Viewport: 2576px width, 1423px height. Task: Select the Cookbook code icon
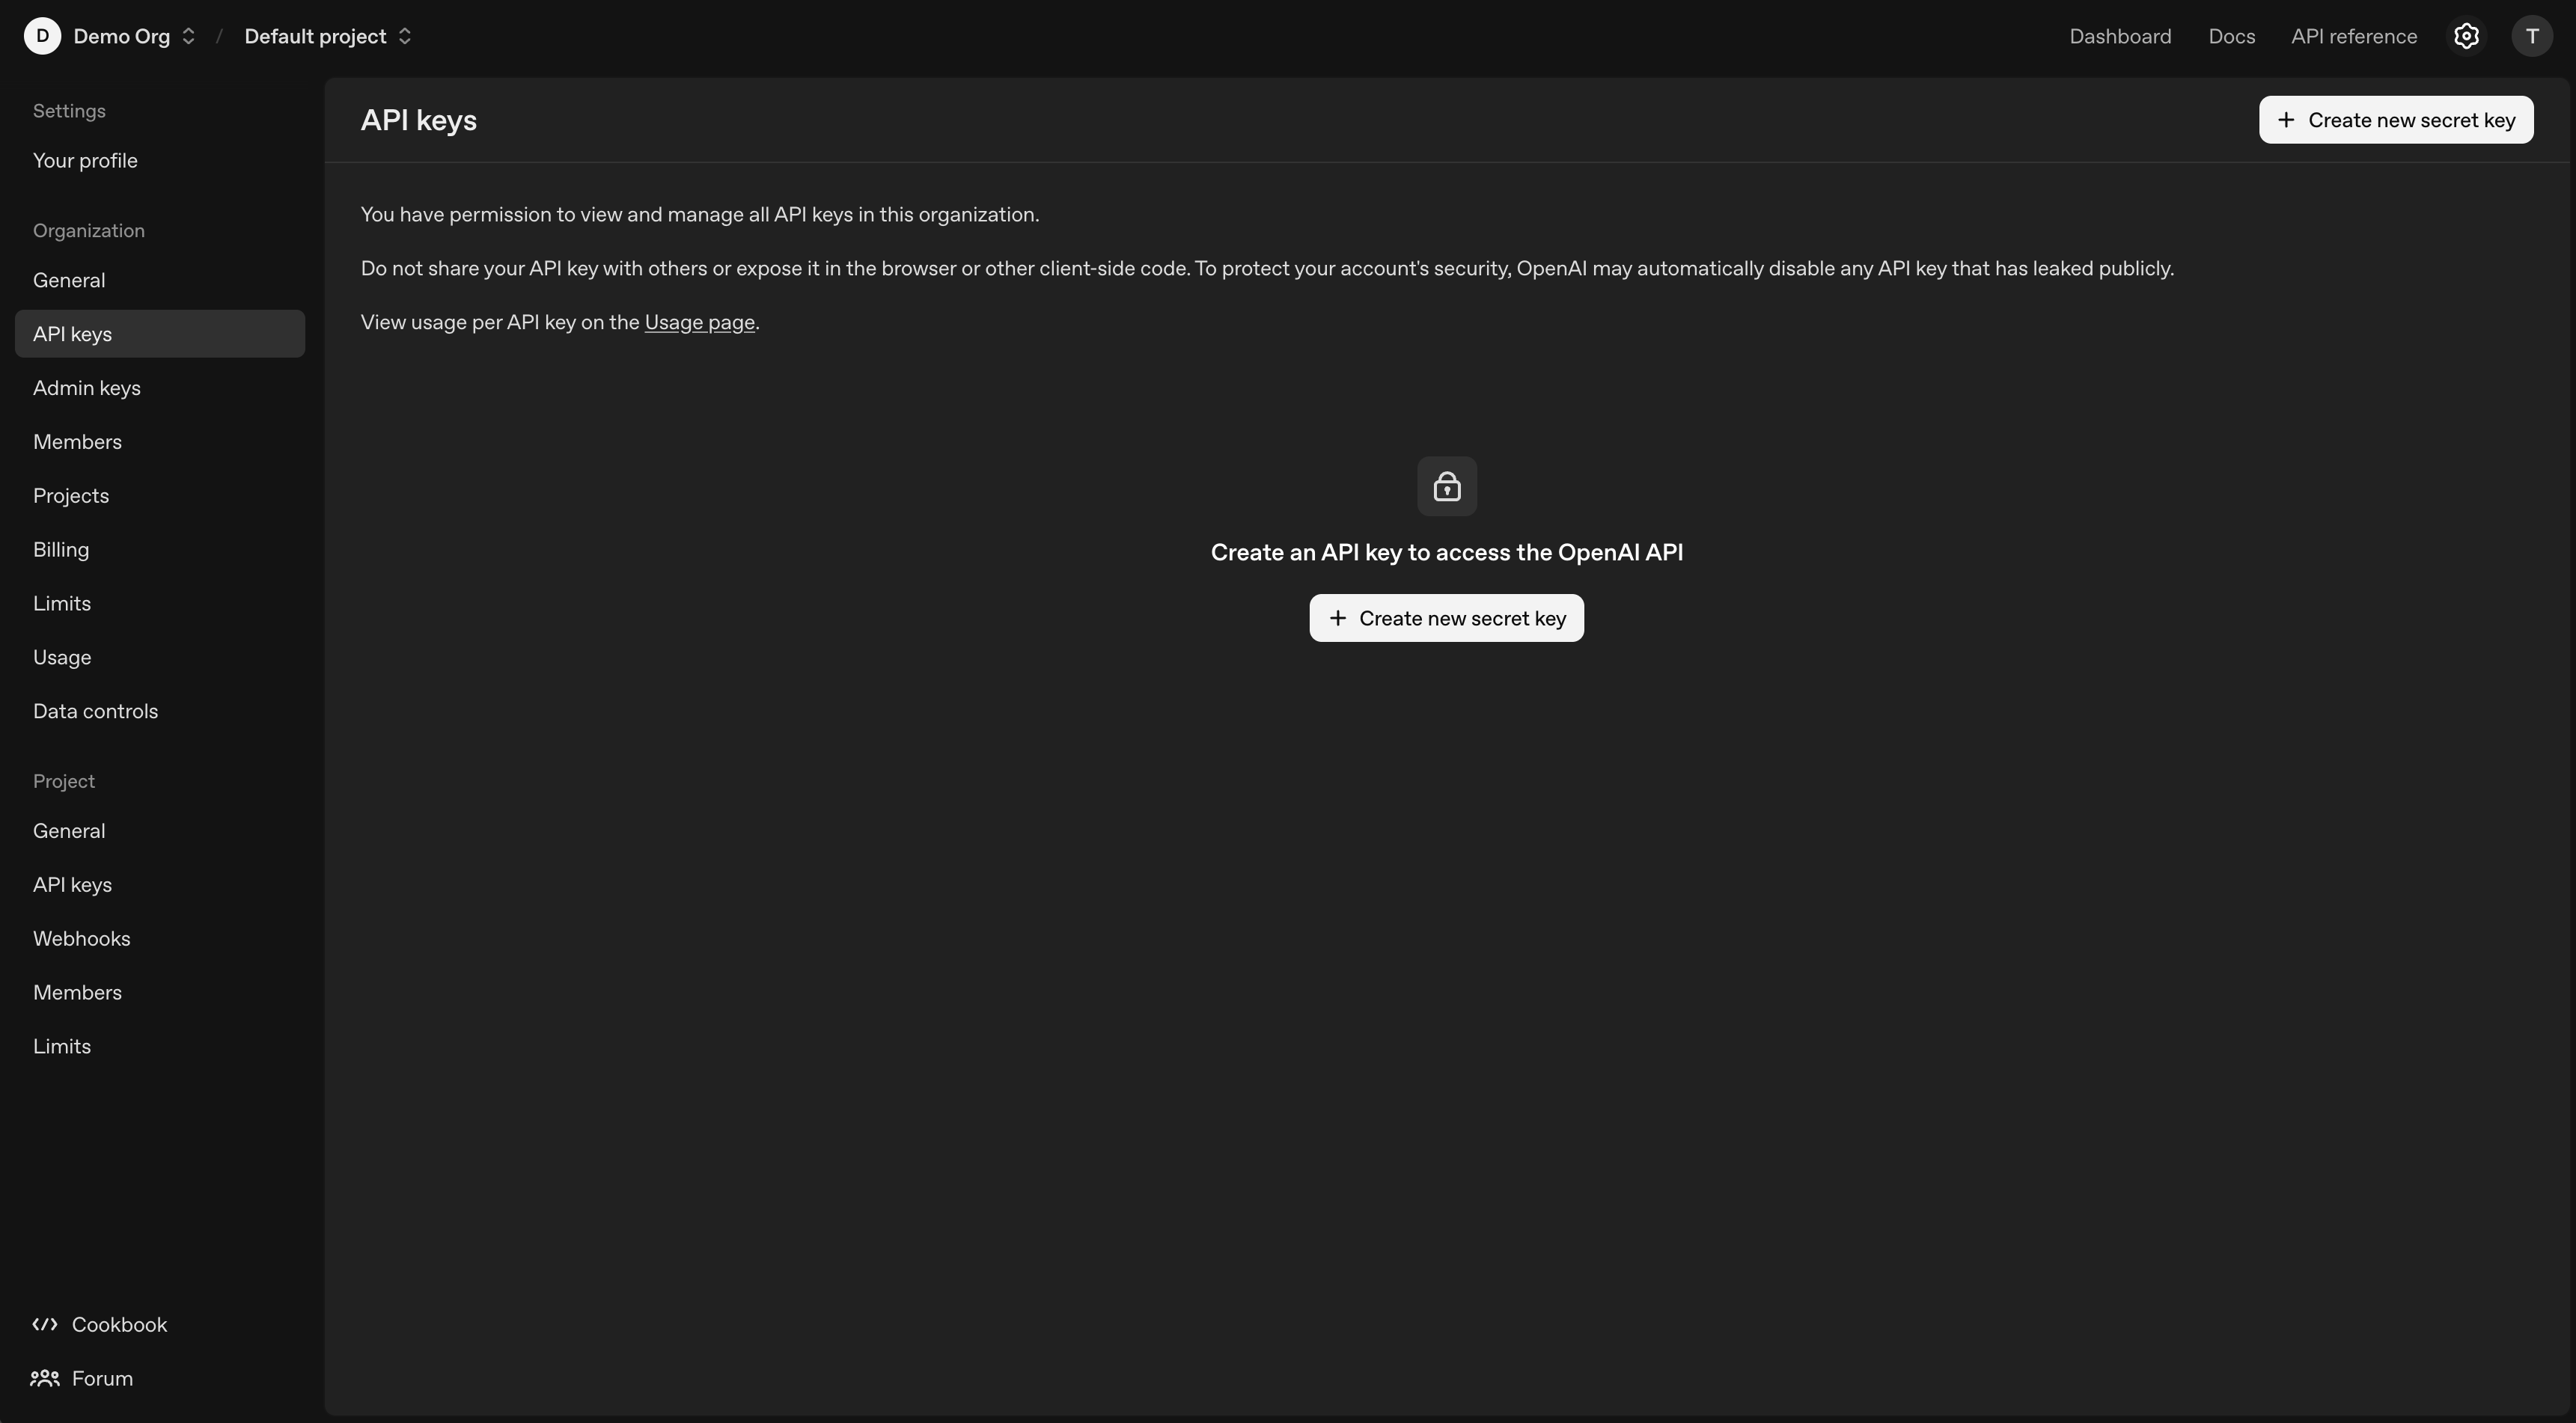pos(46,1324)
